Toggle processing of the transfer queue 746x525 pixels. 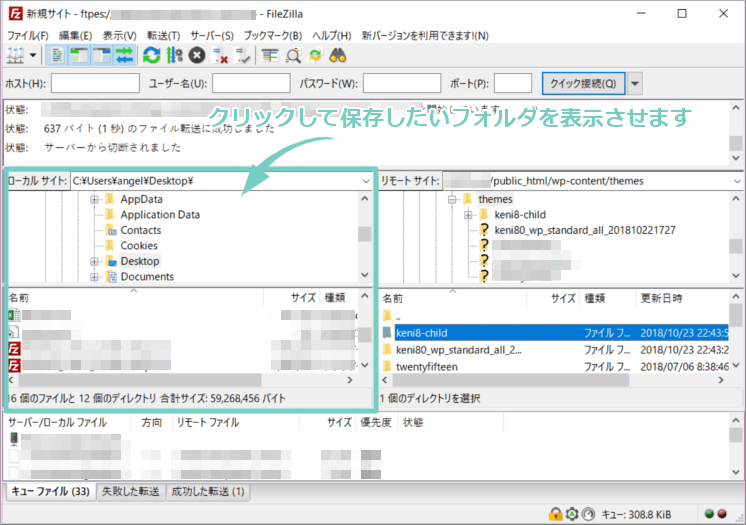(x=174, y=56)
